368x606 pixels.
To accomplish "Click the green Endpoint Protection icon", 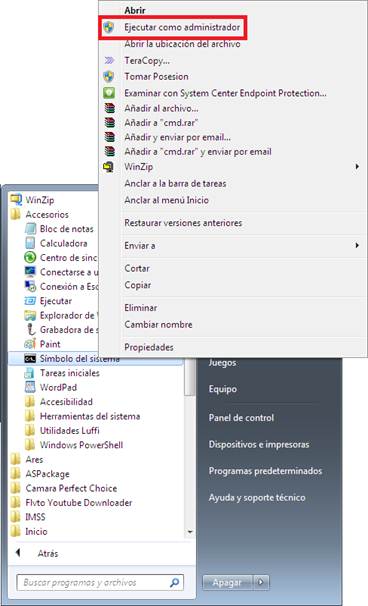I will 109,93.
